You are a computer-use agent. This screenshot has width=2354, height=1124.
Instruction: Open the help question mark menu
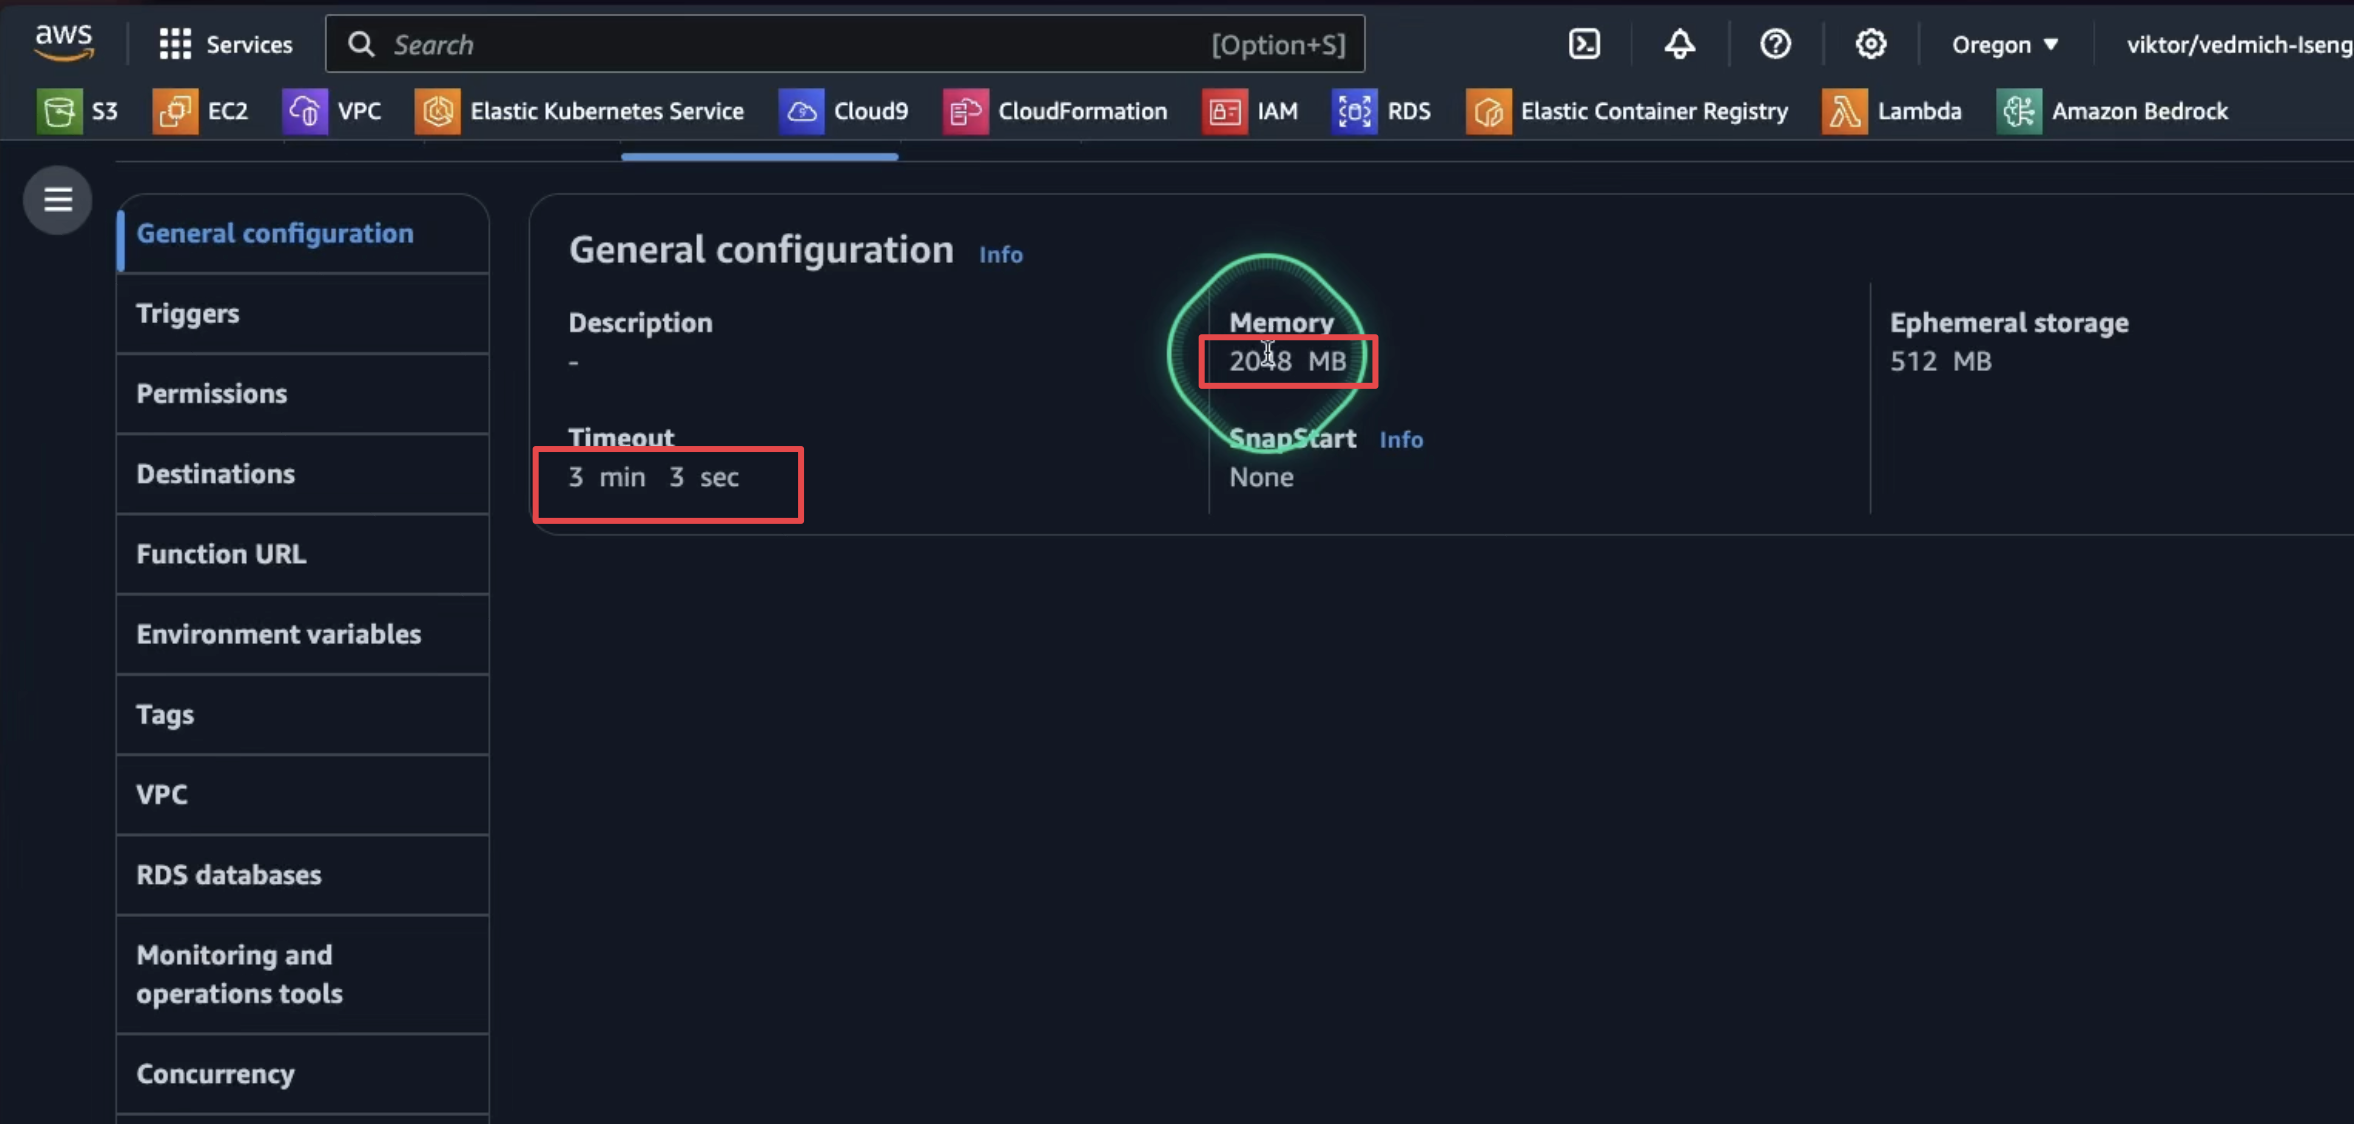tap(1775, 44)
